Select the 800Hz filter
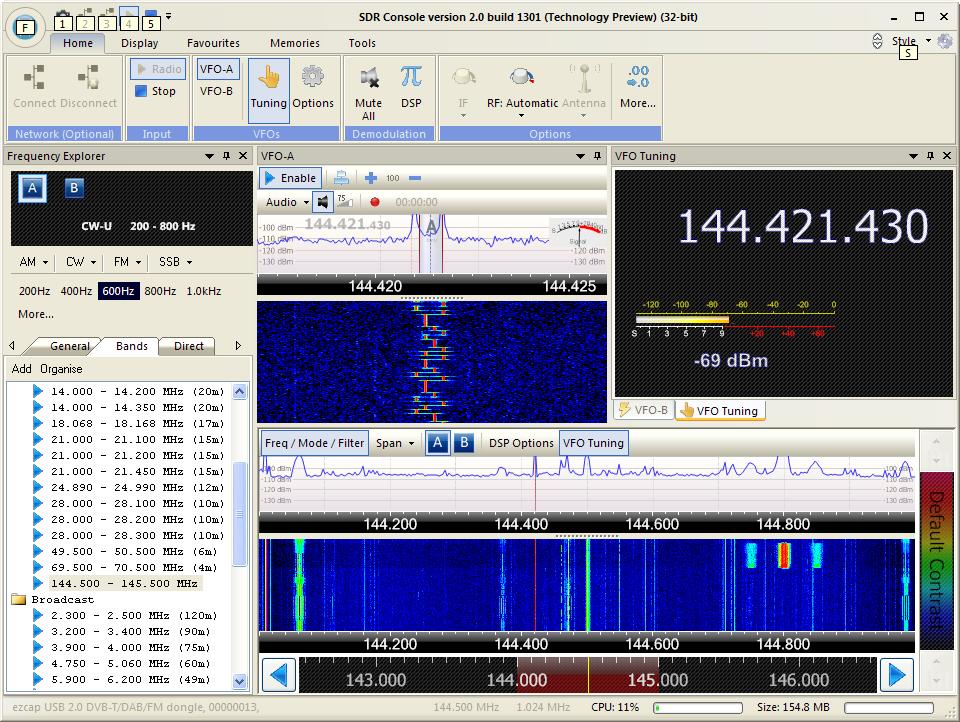This screenshot has width=960, height=722. click(160, 291)
